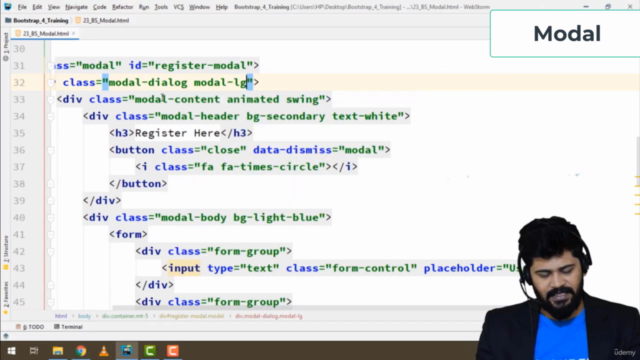Click div.container.mt-5 in code breadcrumb

point(125,316)
